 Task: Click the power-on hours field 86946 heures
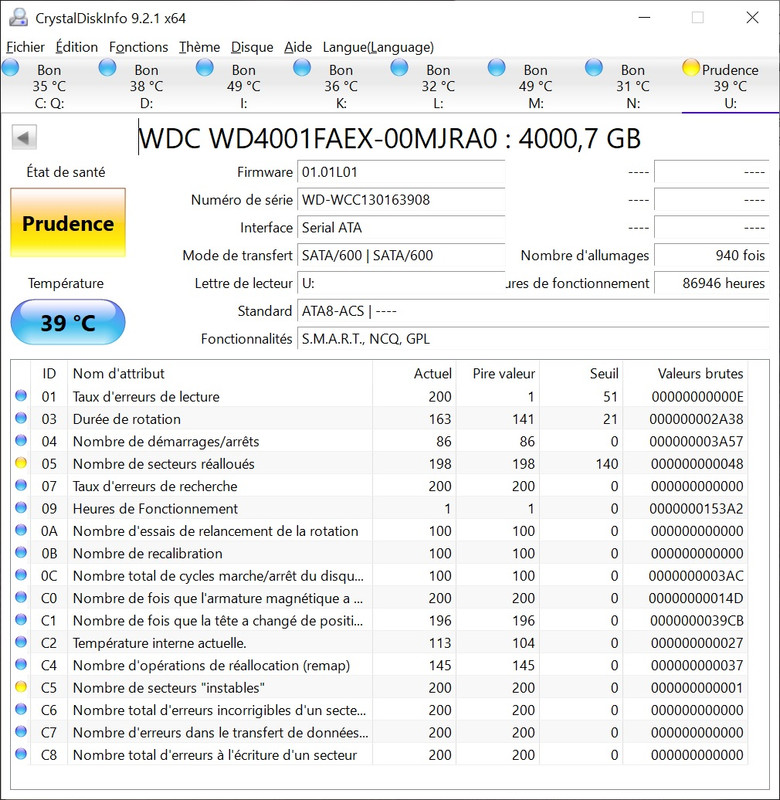(712, 283)
